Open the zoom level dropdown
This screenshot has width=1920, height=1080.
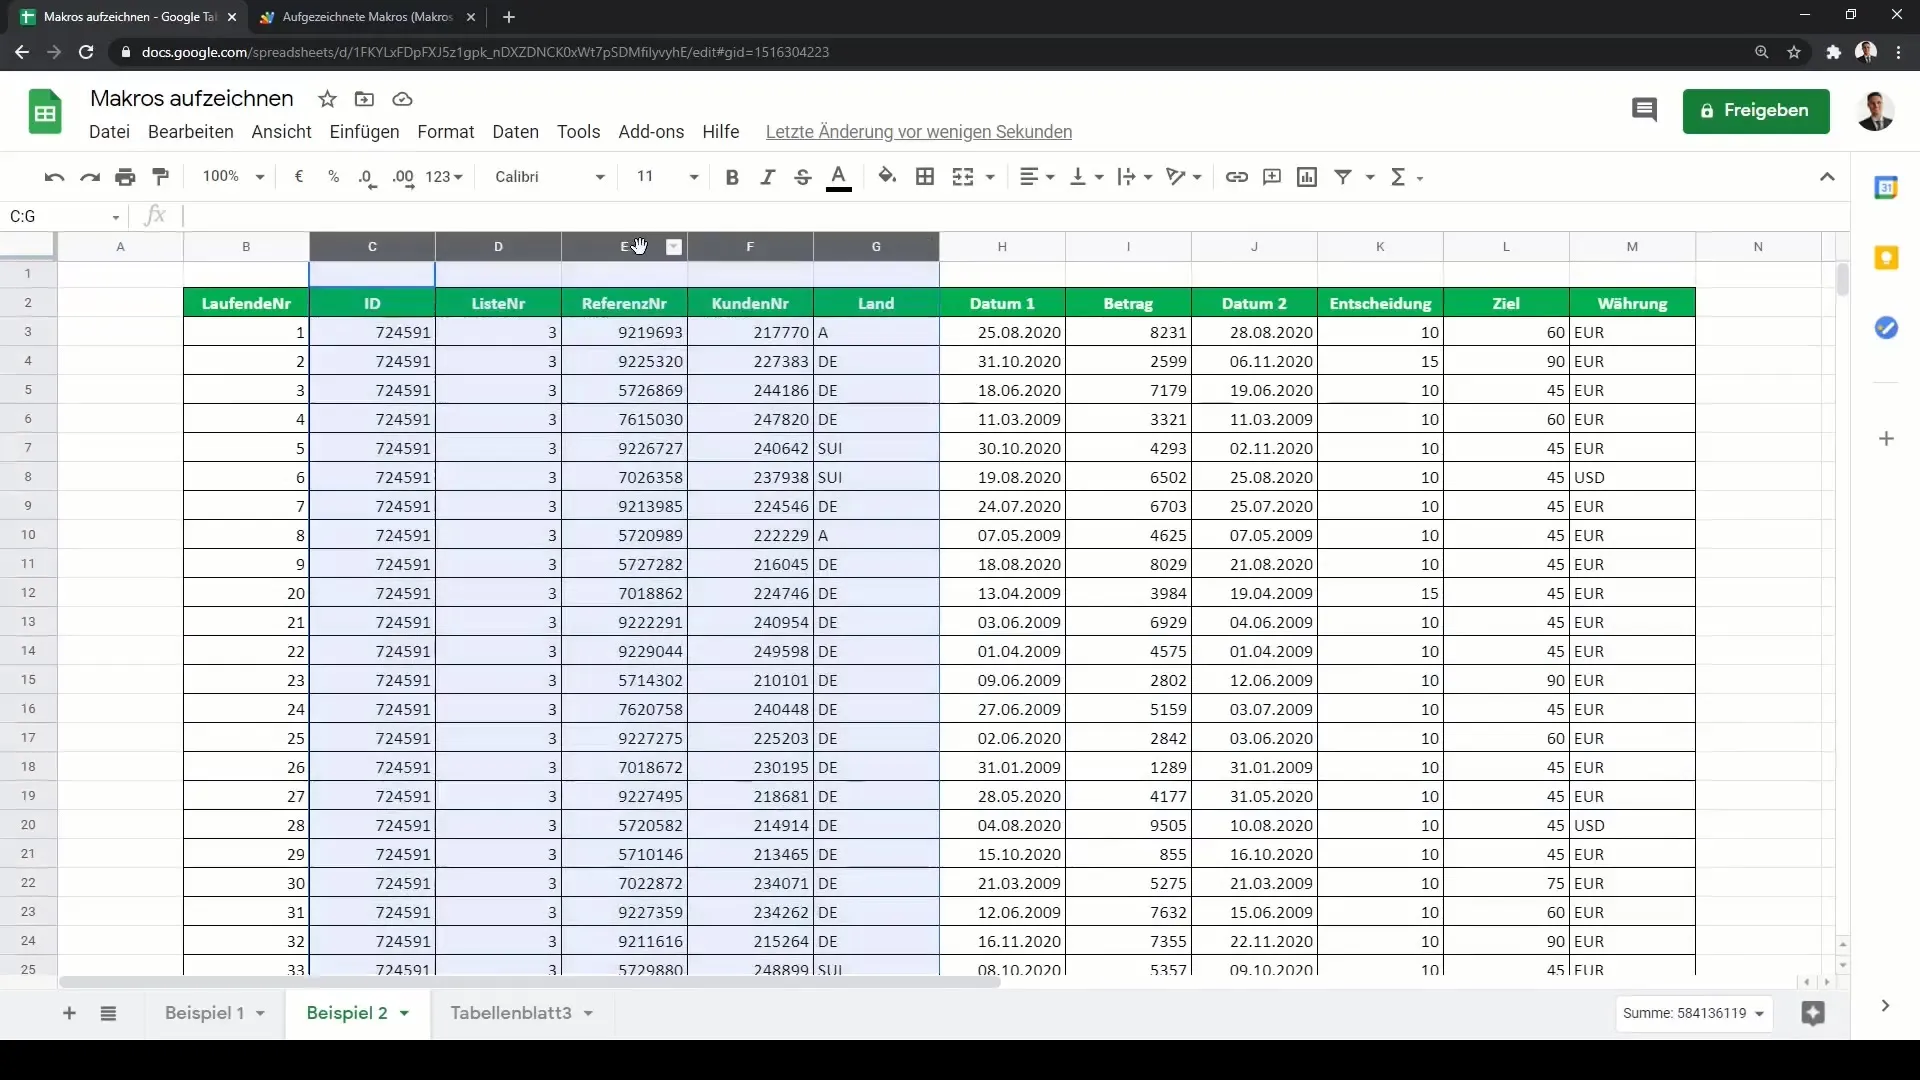pos(233,177)
